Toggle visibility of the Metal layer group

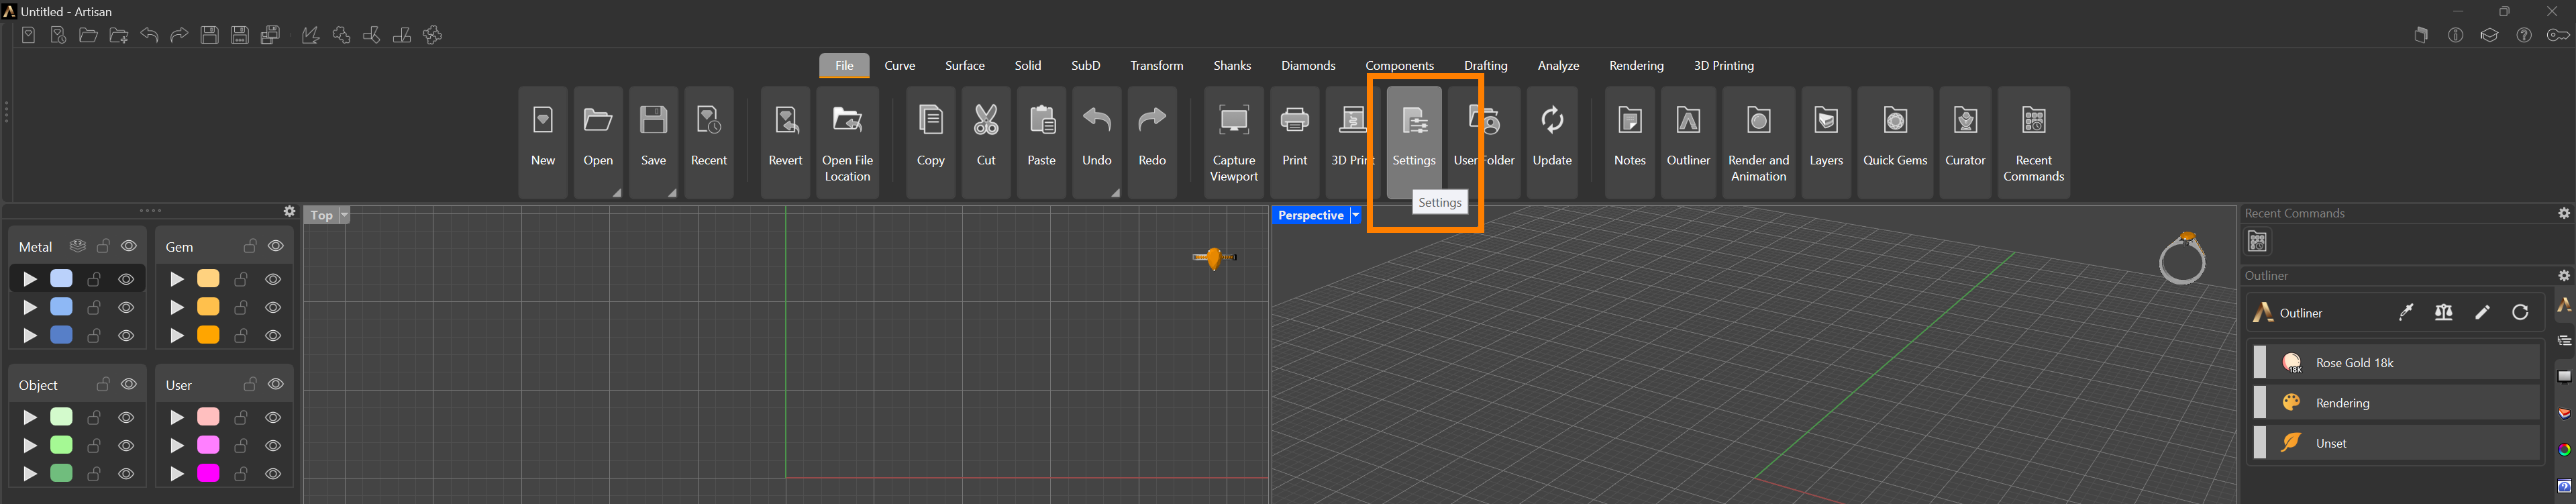[x=129, y=246]
